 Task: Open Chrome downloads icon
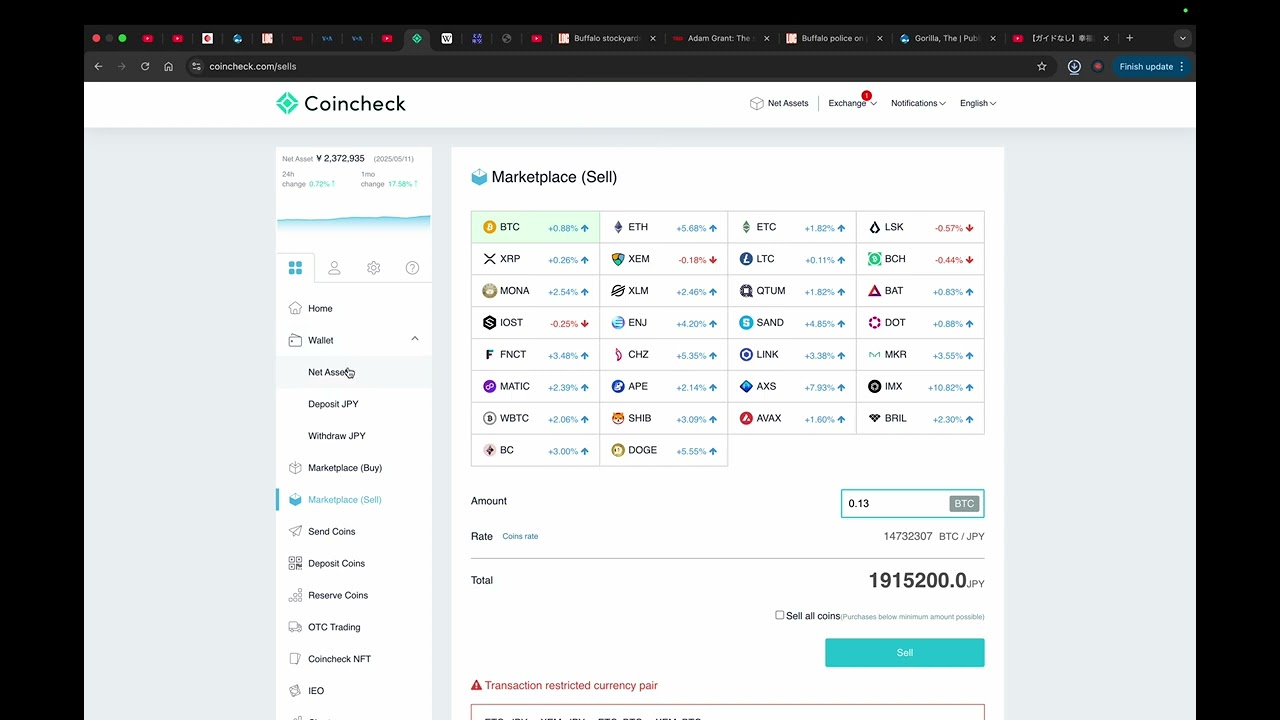pyautogui.click(x=1074, y=66)
